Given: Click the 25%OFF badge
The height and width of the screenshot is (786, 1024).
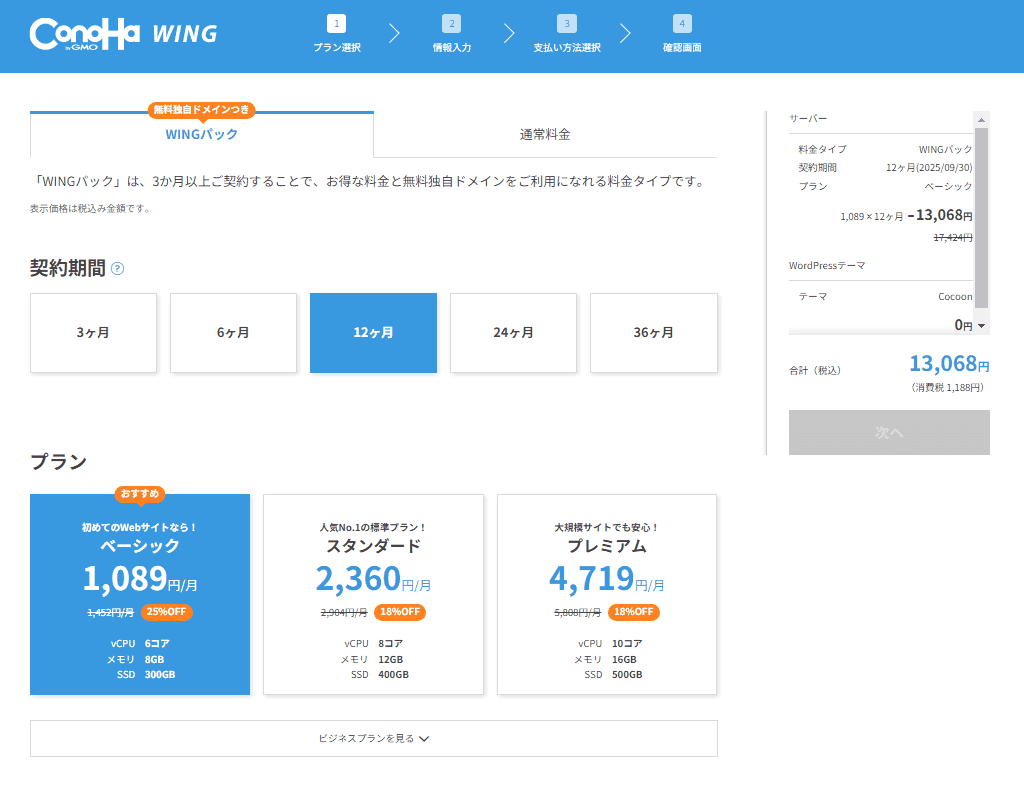Looking at the screenshot, I should coord(167,612).
